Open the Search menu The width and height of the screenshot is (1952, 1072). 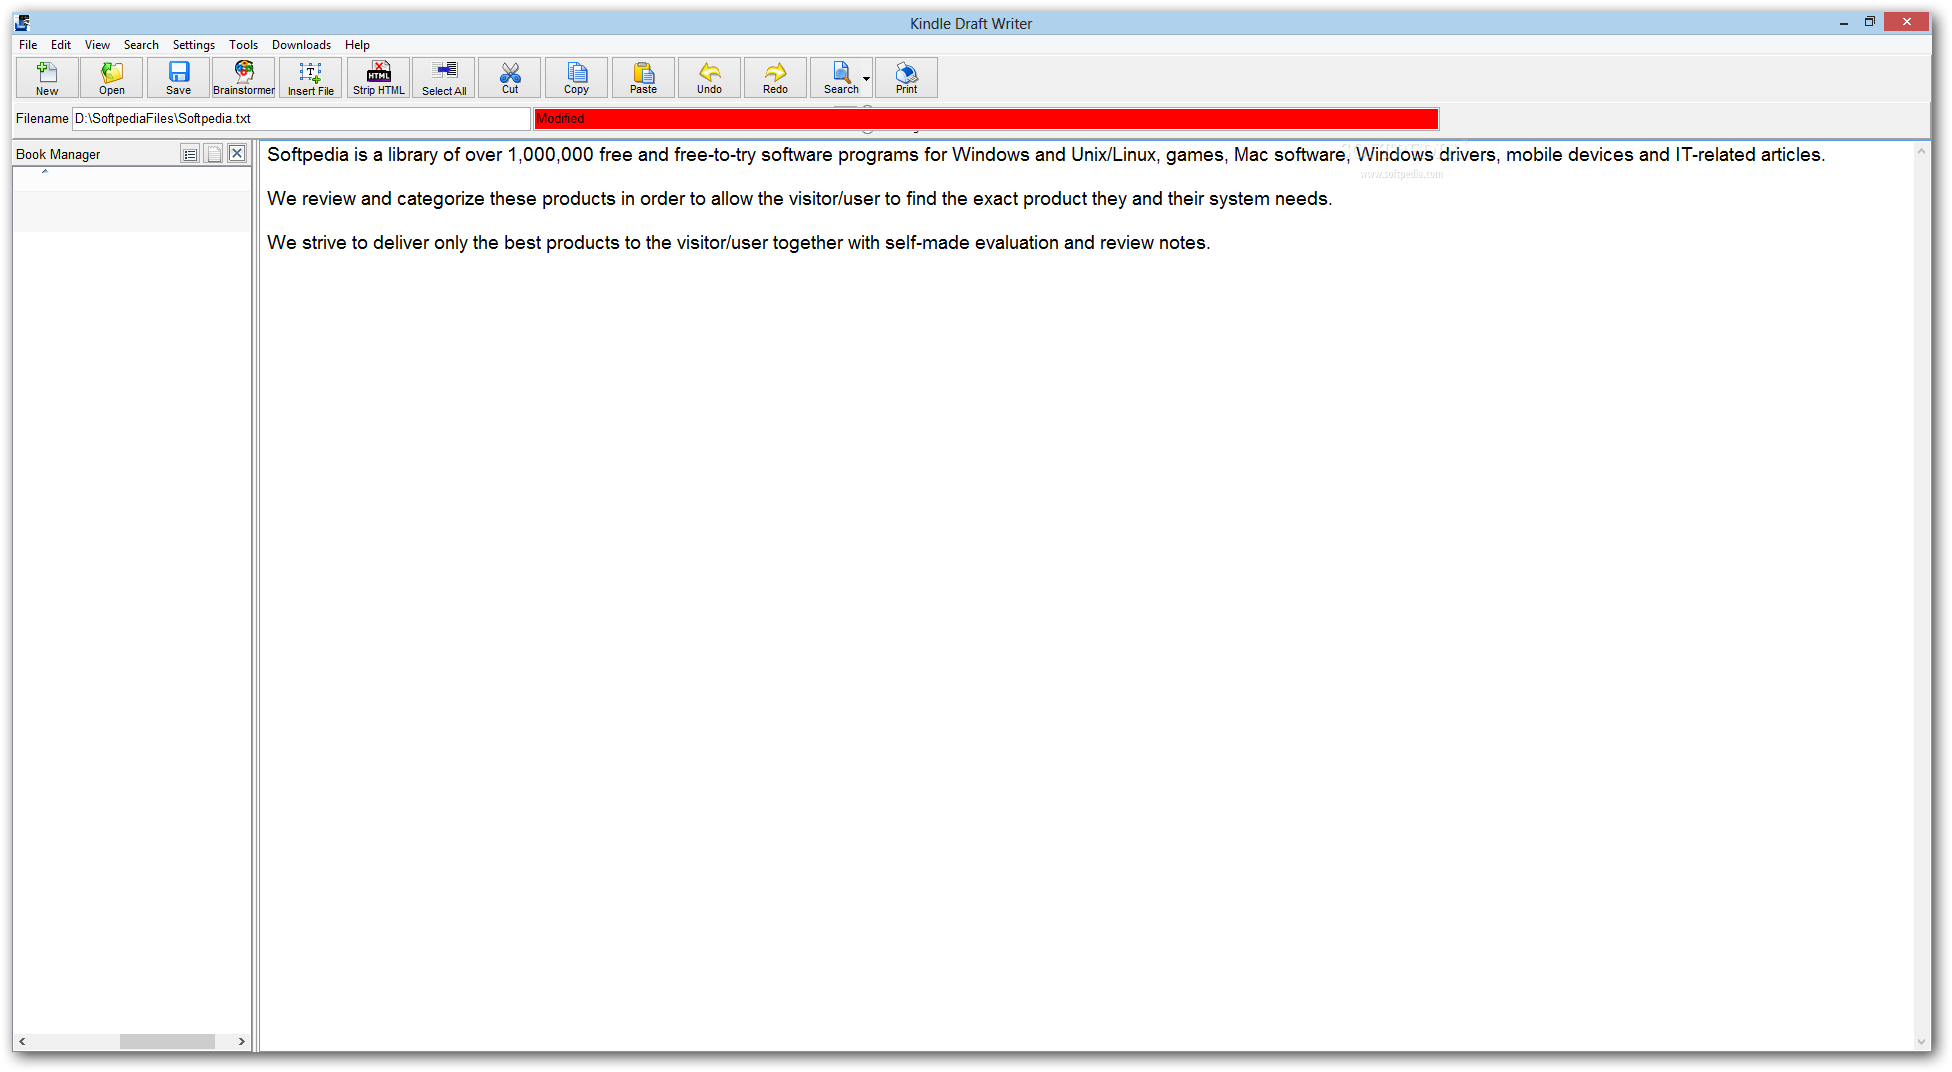[141, 45]
